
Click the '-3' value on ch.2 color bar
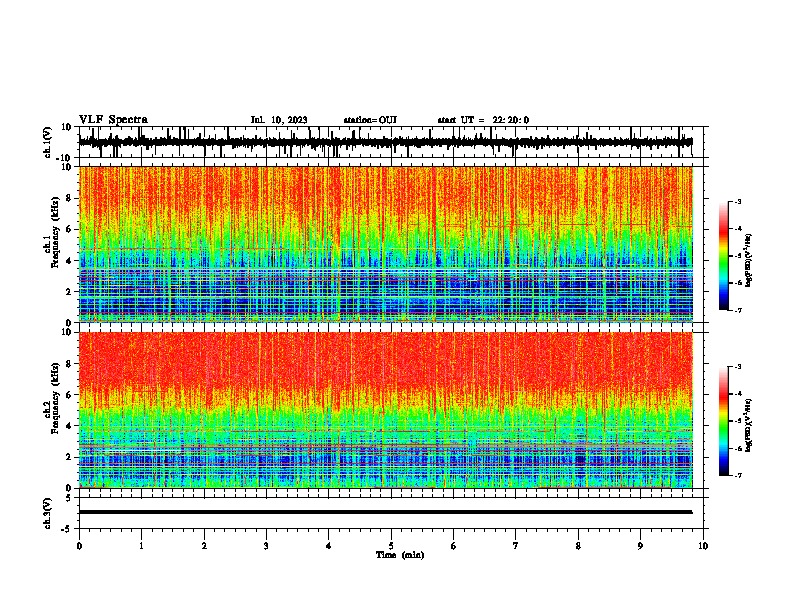[737, 367]
